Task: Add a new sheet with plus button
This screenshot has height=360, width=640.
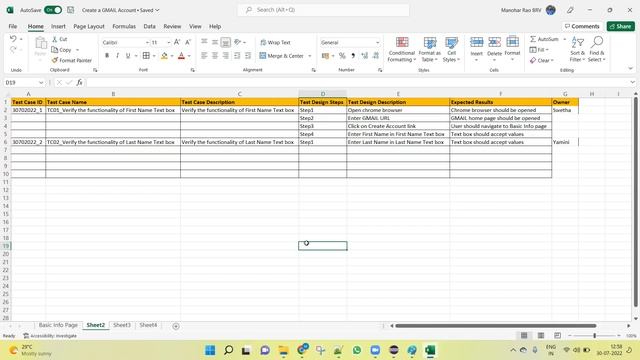Action: 176,326
